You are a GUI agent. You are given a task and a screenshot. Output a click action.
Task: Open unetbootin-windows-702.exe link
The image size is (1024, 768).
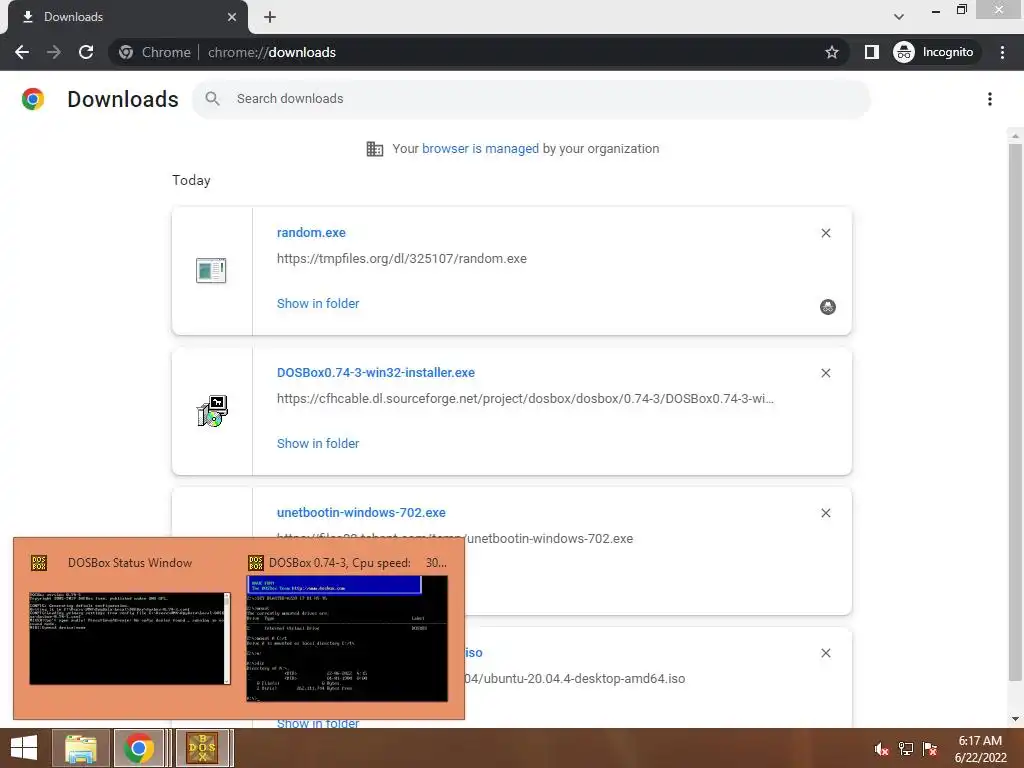coord(361,513)
